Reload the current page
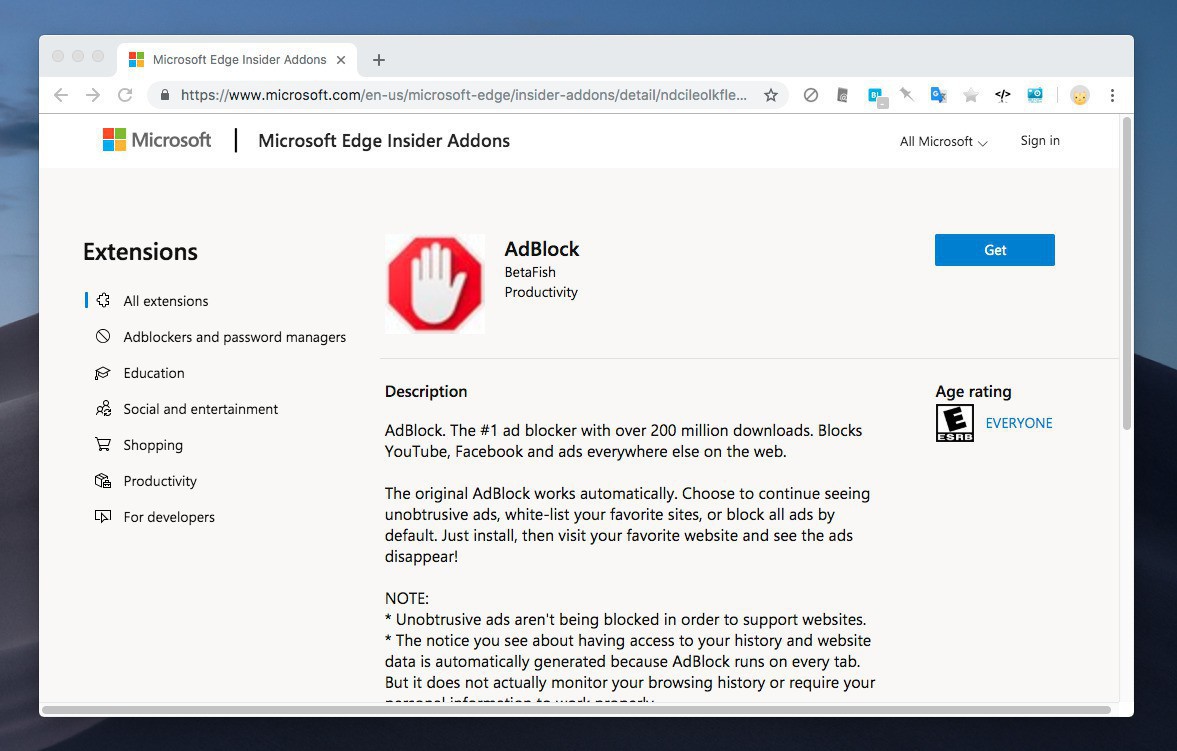This screenshot has height=751, width=1177. [x=125, y=95]
